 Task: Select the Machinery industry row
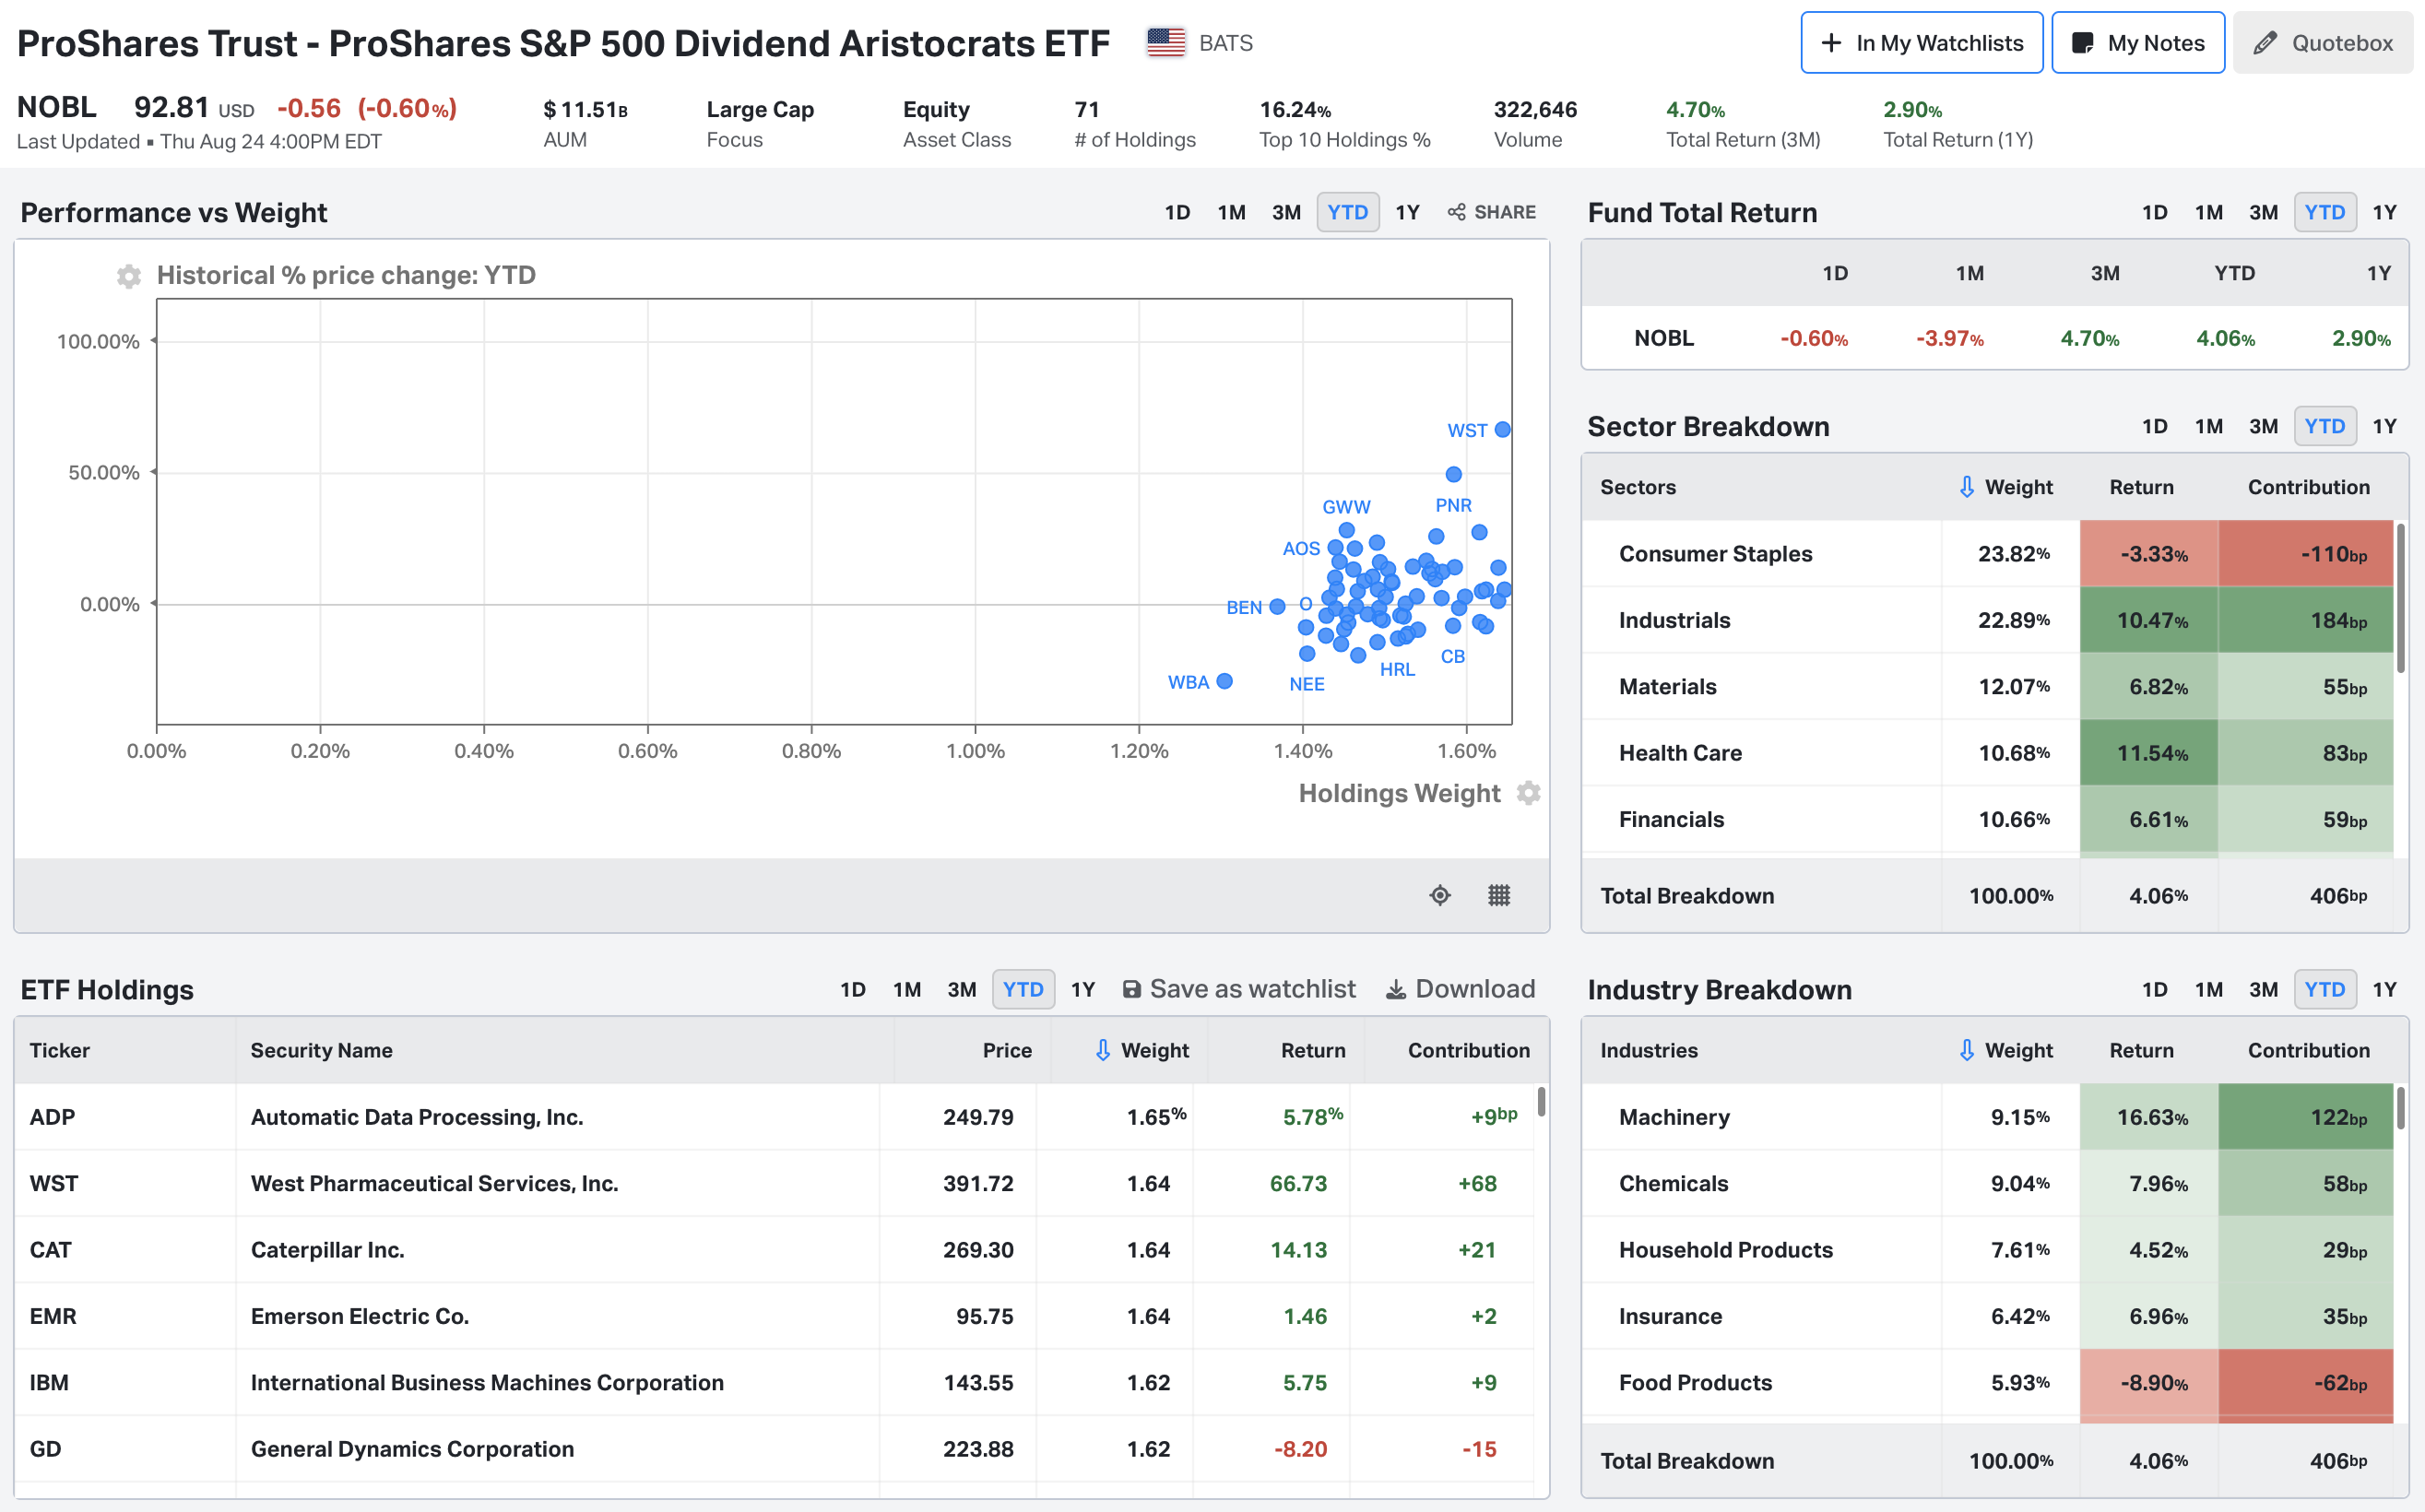pos(1988,1117)
